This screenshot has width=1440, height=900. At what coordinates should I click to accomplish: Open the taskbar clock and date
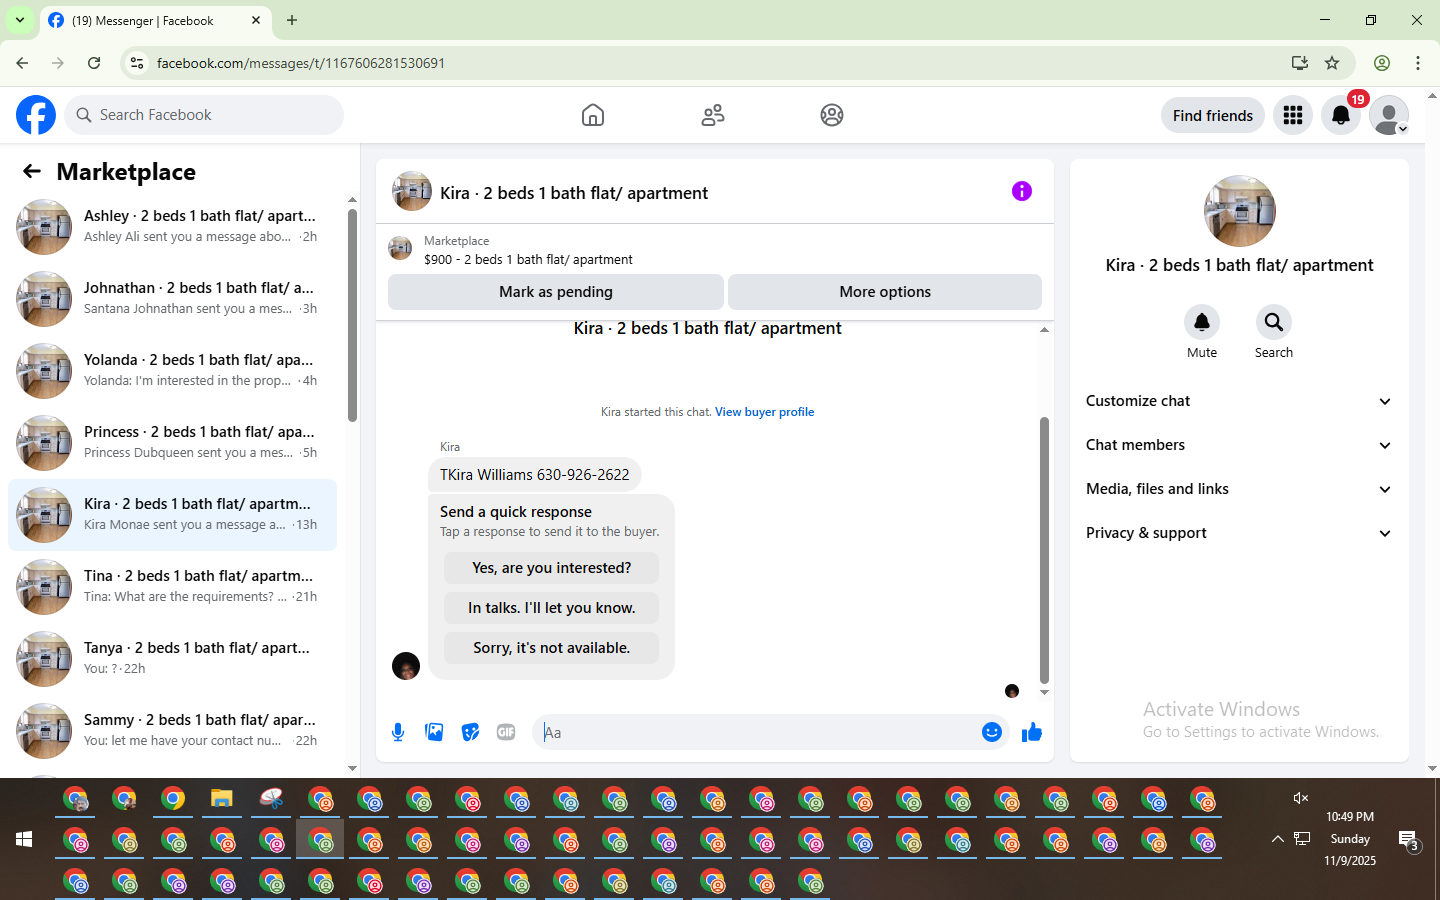pyautogui.click(x=1350, y=839)
